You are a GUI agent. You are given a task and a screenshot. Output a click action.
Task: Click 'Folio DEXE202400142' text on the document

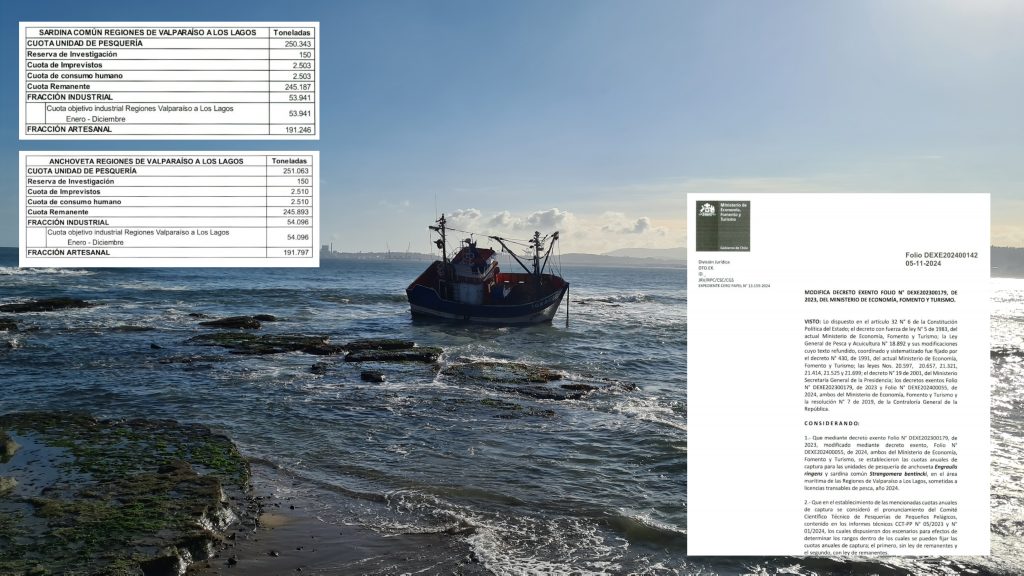pyautogui.click(x=941, y=256)
